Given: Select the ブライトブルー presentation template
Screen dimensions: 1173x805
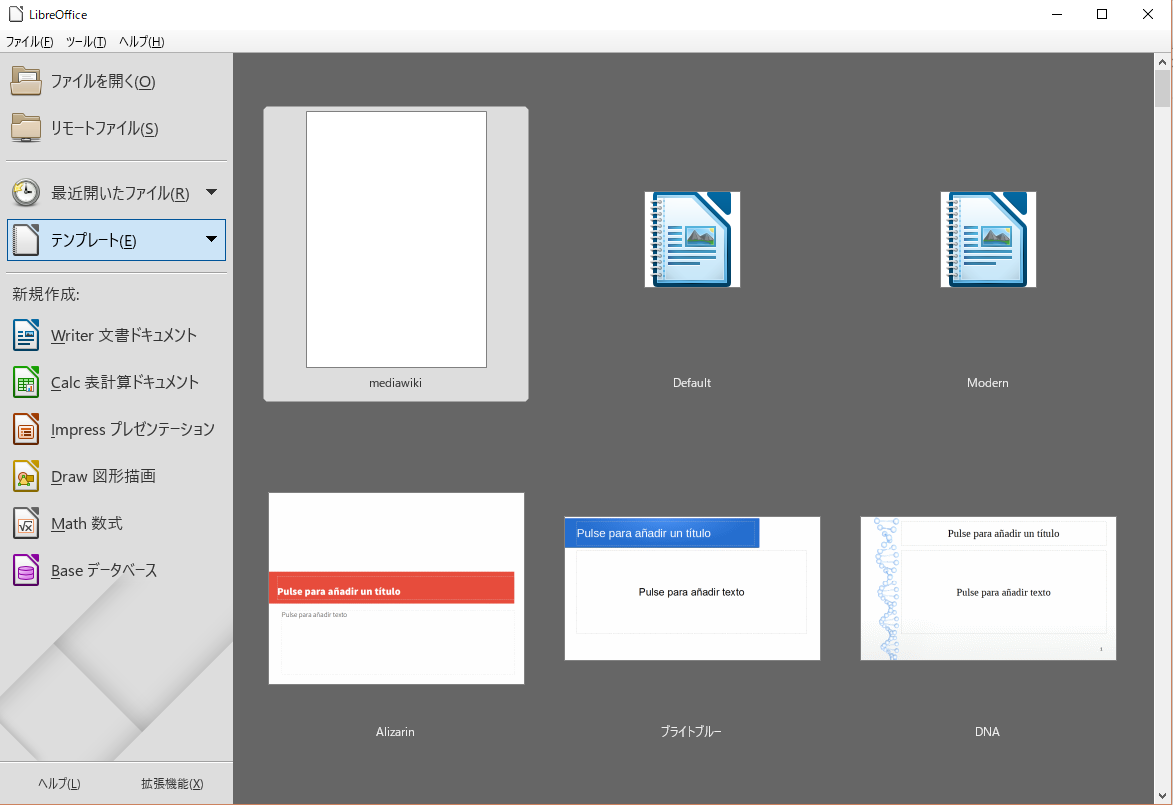Looking at the screenshot, I should tap(692, 588).
